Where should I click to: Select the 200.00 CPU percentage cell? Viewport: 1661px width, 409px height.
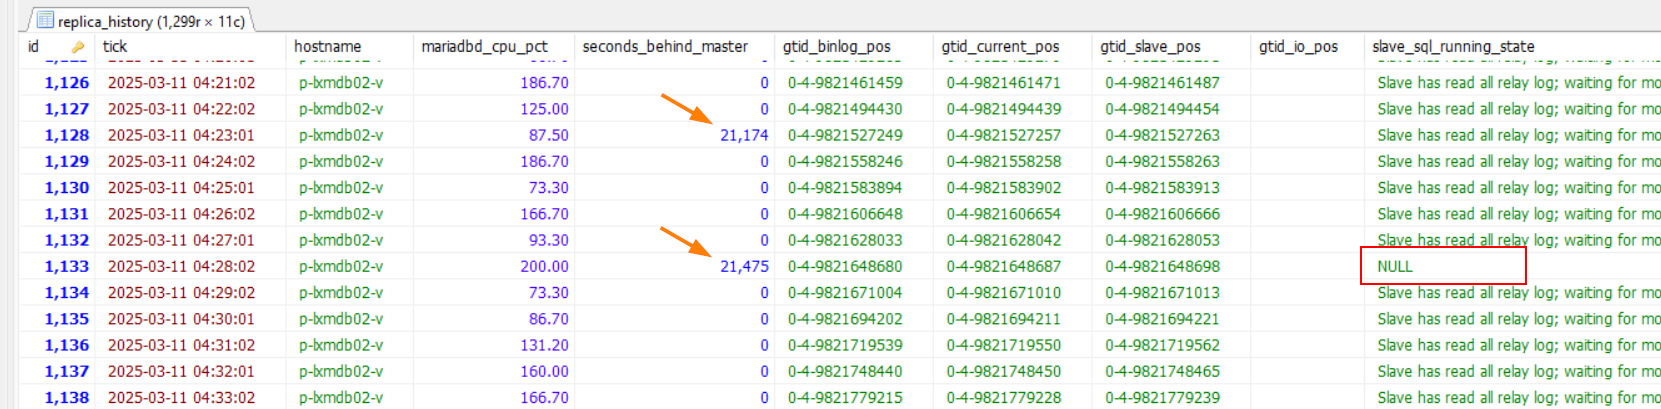click(x=544, y=266)
